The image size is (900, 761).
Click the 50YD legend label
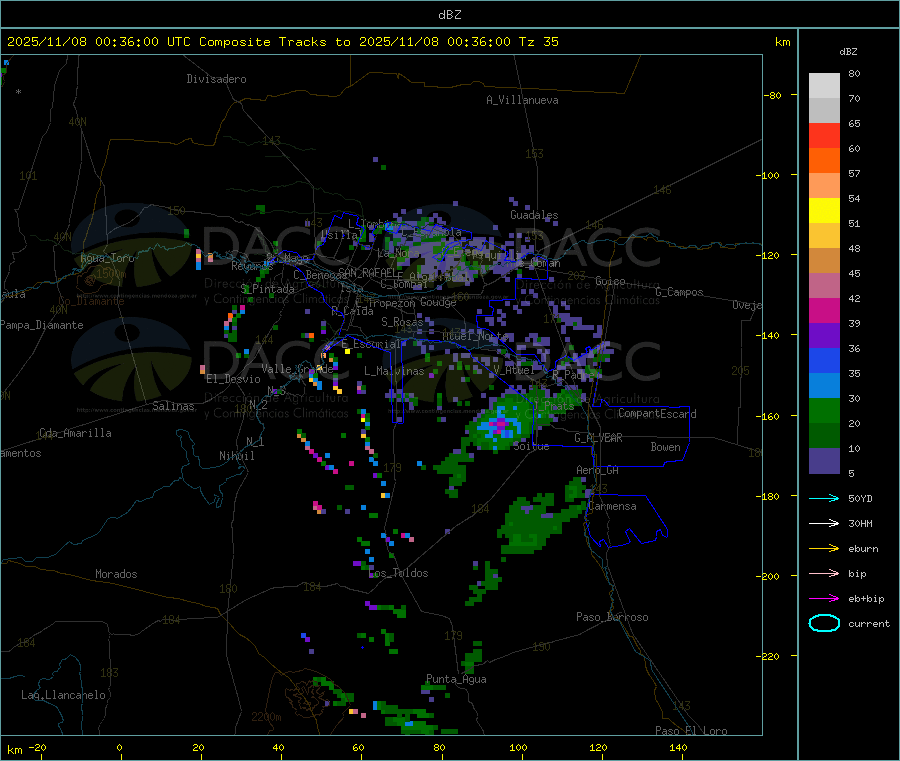coord(860,498)
